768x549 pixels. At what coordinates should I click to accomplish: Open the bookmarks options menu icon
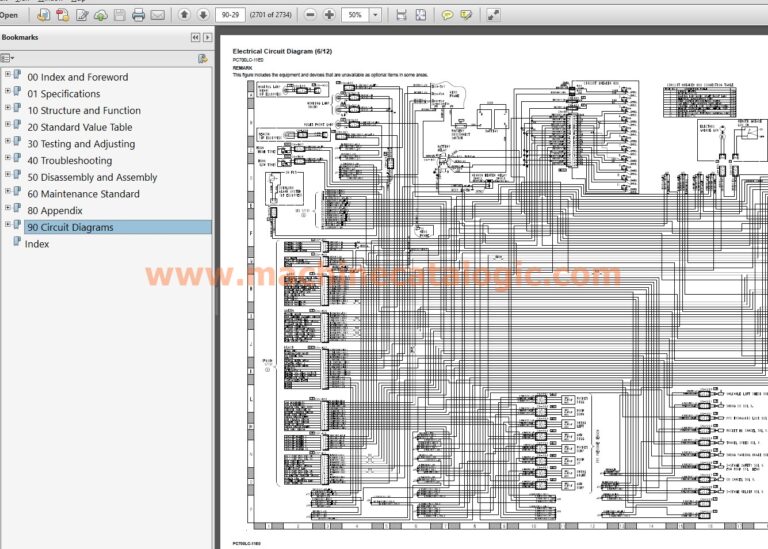(x=7, y=58)
